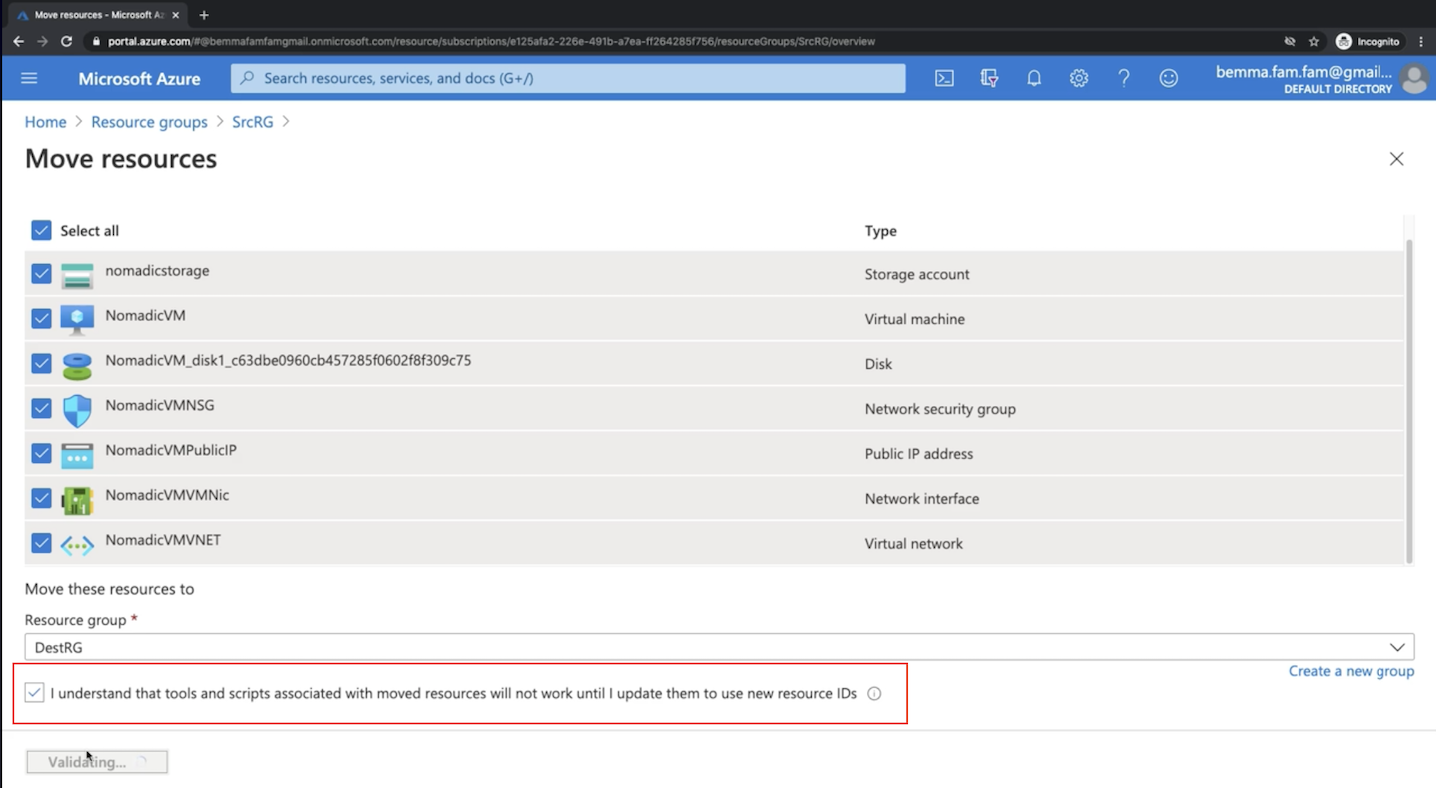Uncheck the nomadicstorage resource checkbox

41,274
